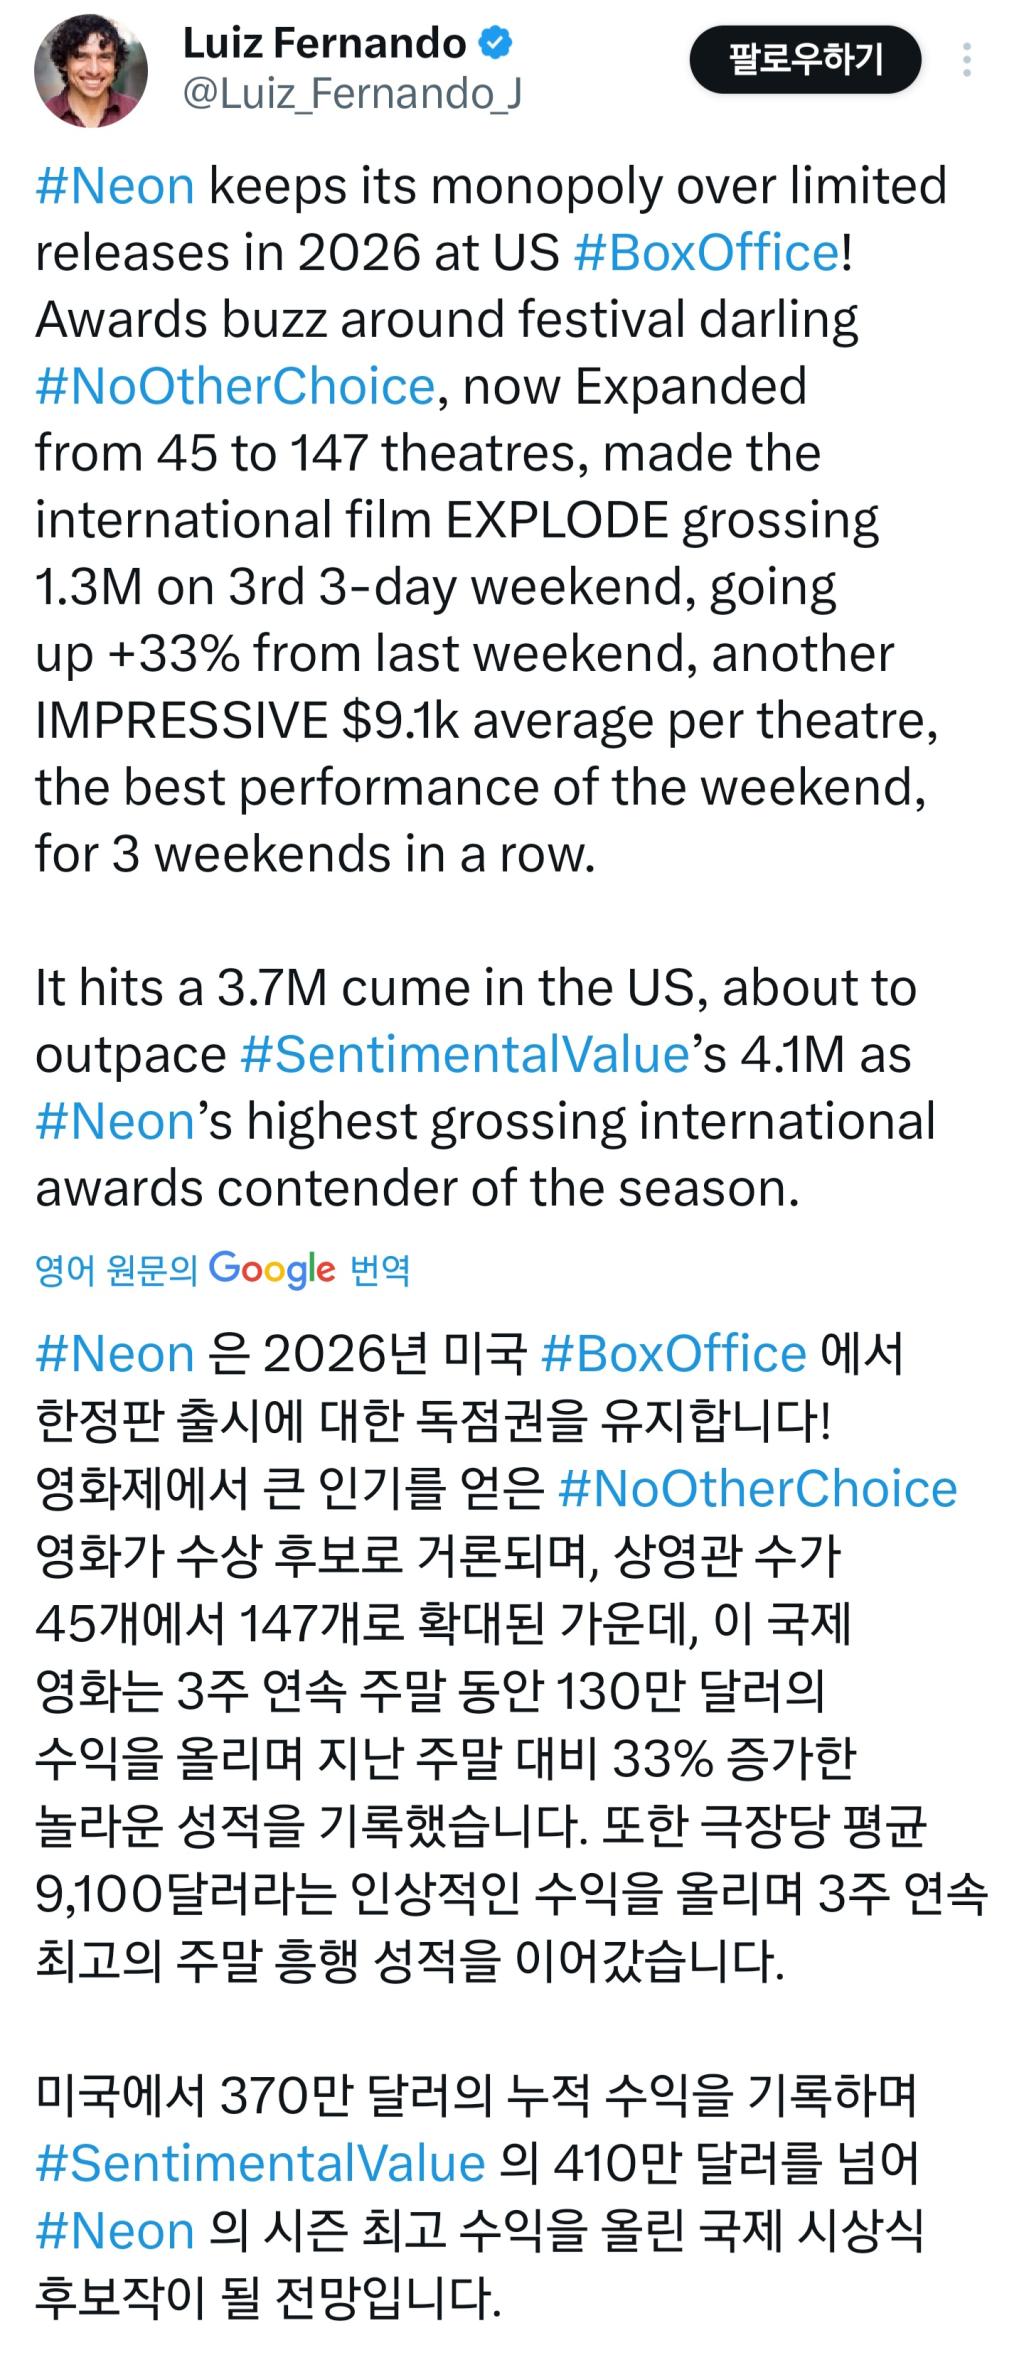Open #Neon hashtag before "highest grossing international"
This screenshot has height=2377, width=1024.
(x=114, y=1122)
